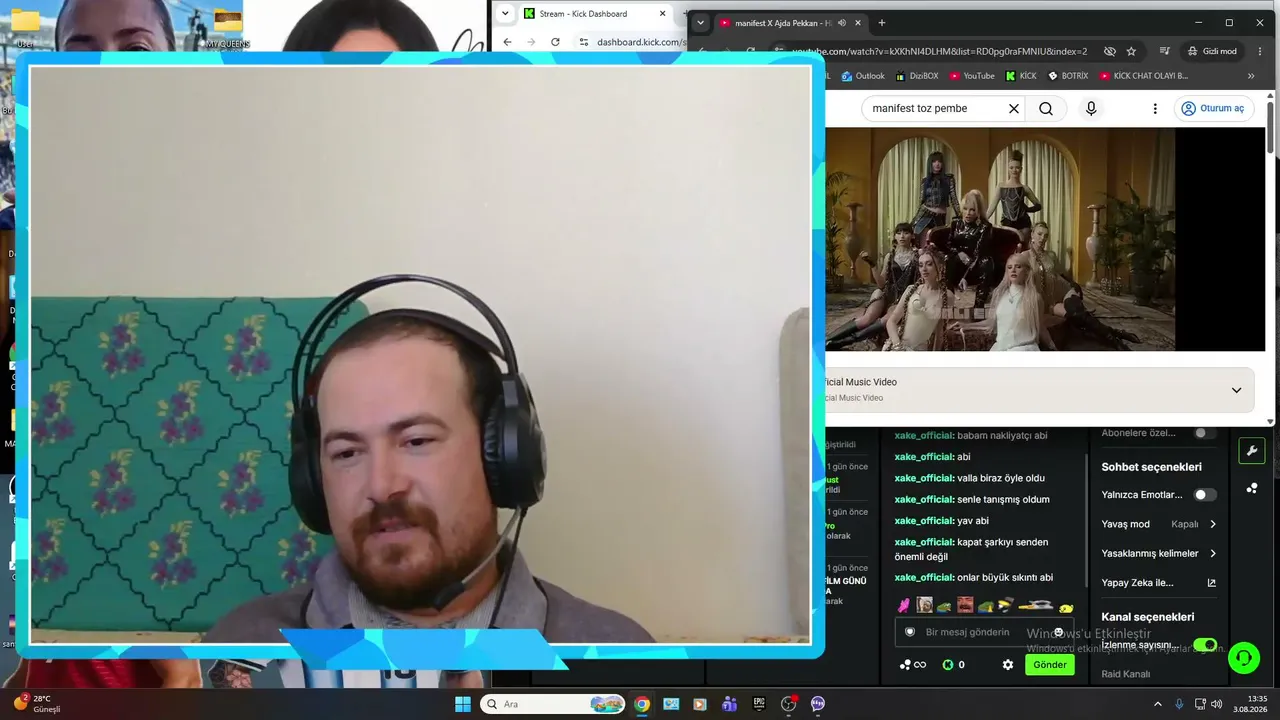
Task: Click chat message 'onlar büyük sıkıntı abi'
Action: pyautogui.click(x=1005, y=578)
